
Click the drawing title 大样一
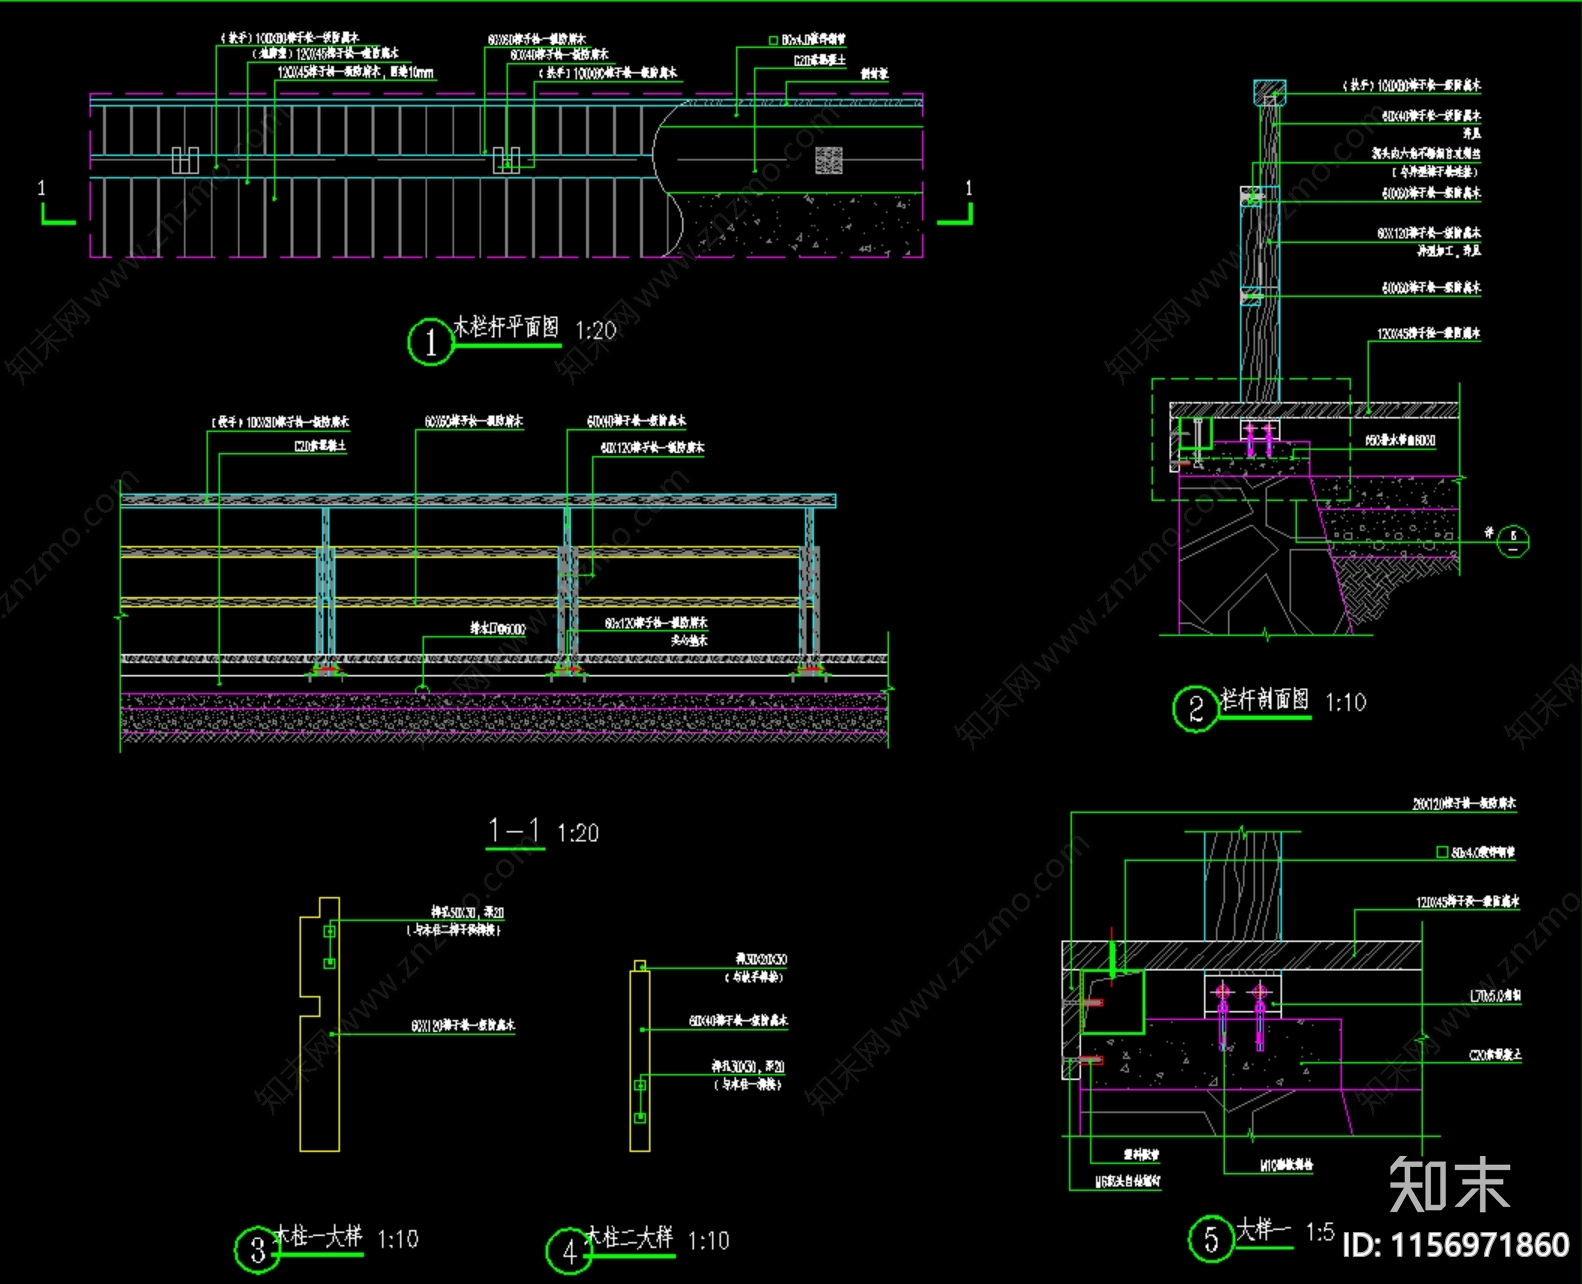(x=1264, y=1228)
